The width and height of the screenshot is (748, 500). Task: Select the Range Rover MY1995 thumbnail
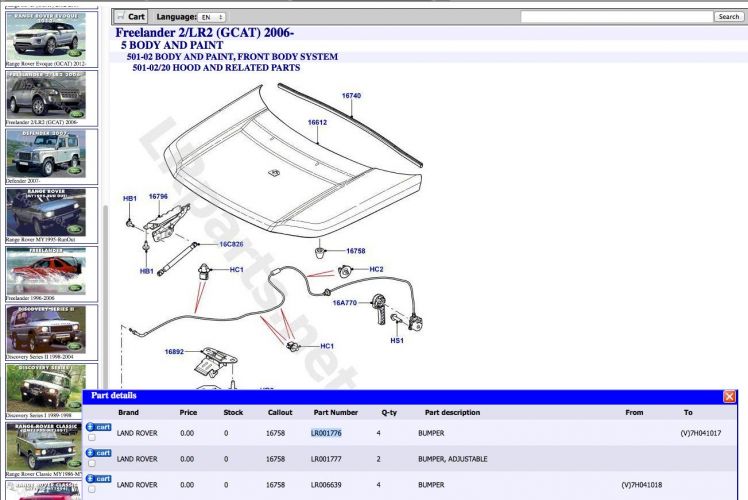[x=46, y=212]
